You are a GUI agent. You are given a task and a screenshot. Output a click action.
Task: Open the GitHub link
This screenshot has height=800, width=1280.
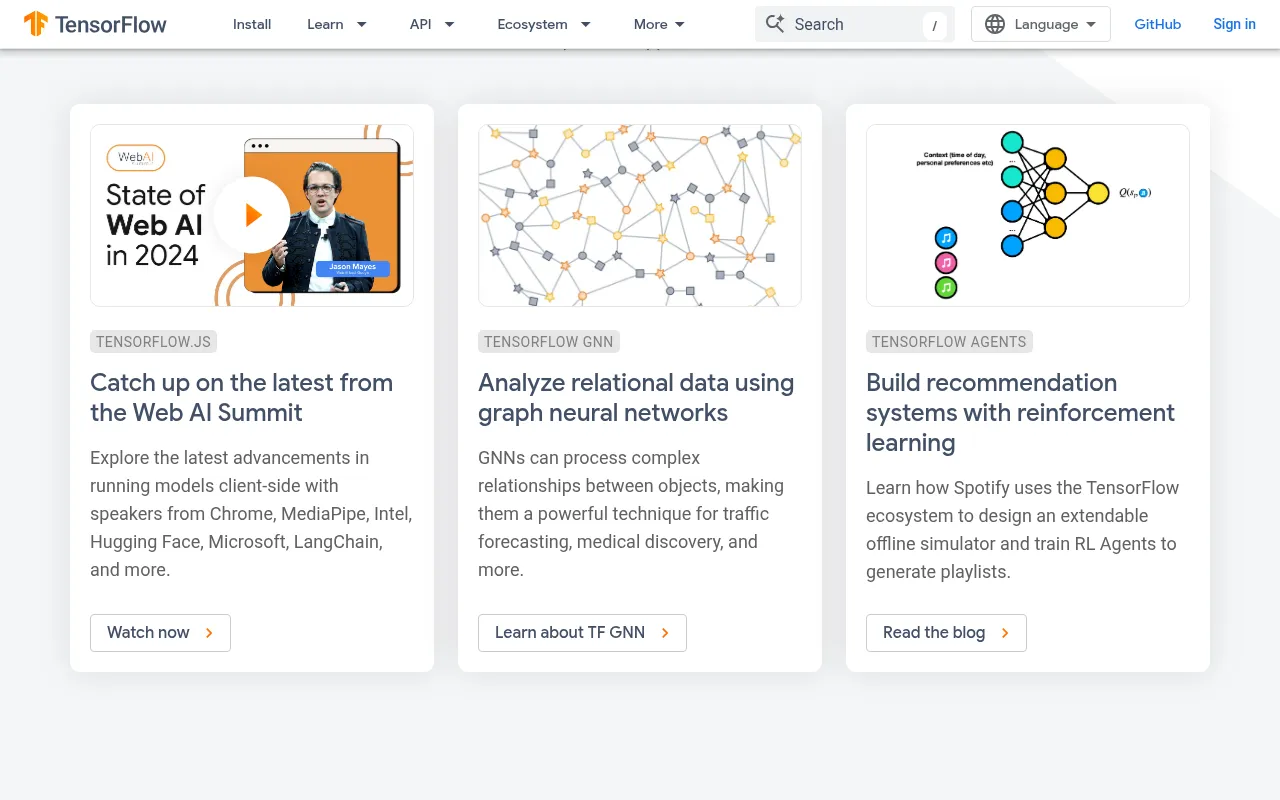tap(1157, 24)
